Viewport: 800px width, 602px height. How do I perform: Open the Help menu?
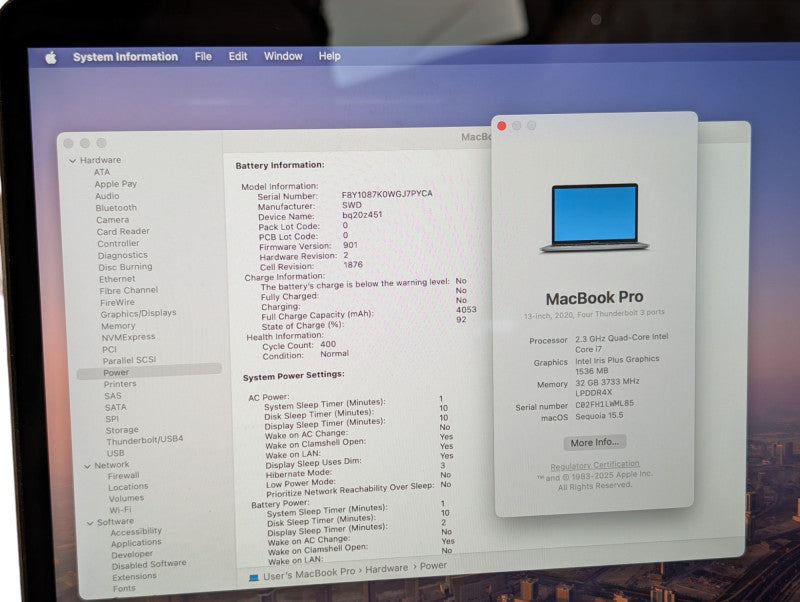[x=330, y=56]
